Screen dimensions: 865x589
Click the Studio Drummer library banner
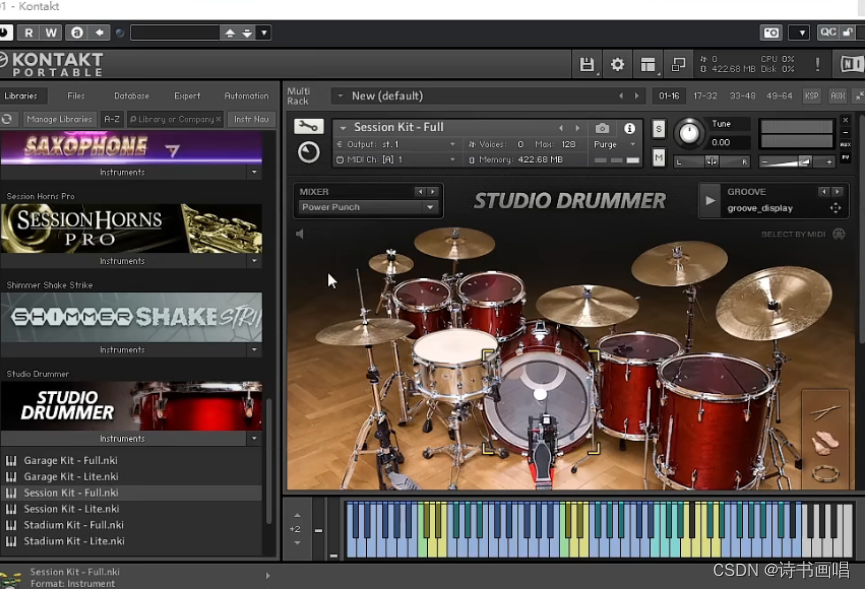[x=131, y=406]
